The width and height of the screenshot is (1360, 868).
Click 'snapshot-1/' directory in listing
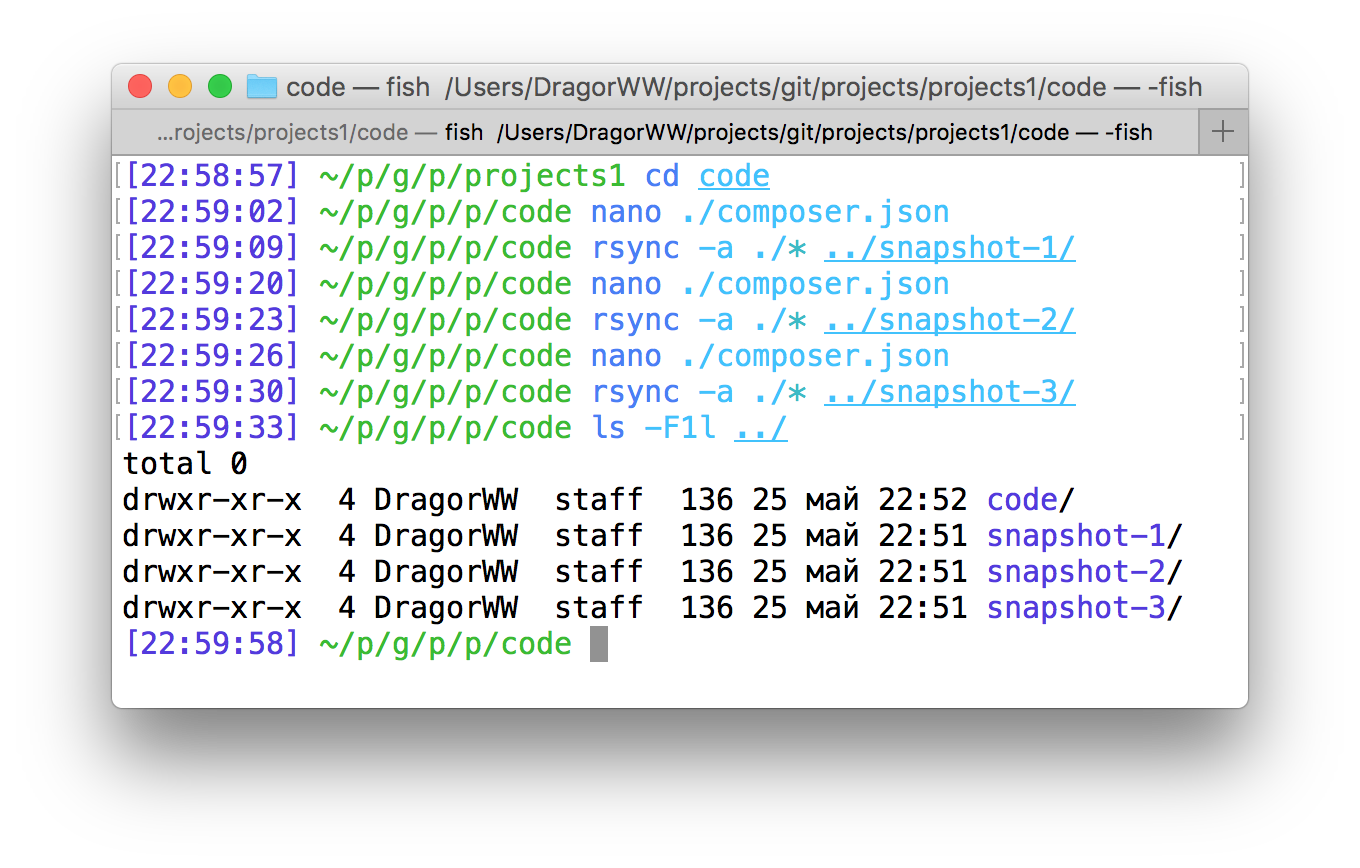click(1085, 536)
